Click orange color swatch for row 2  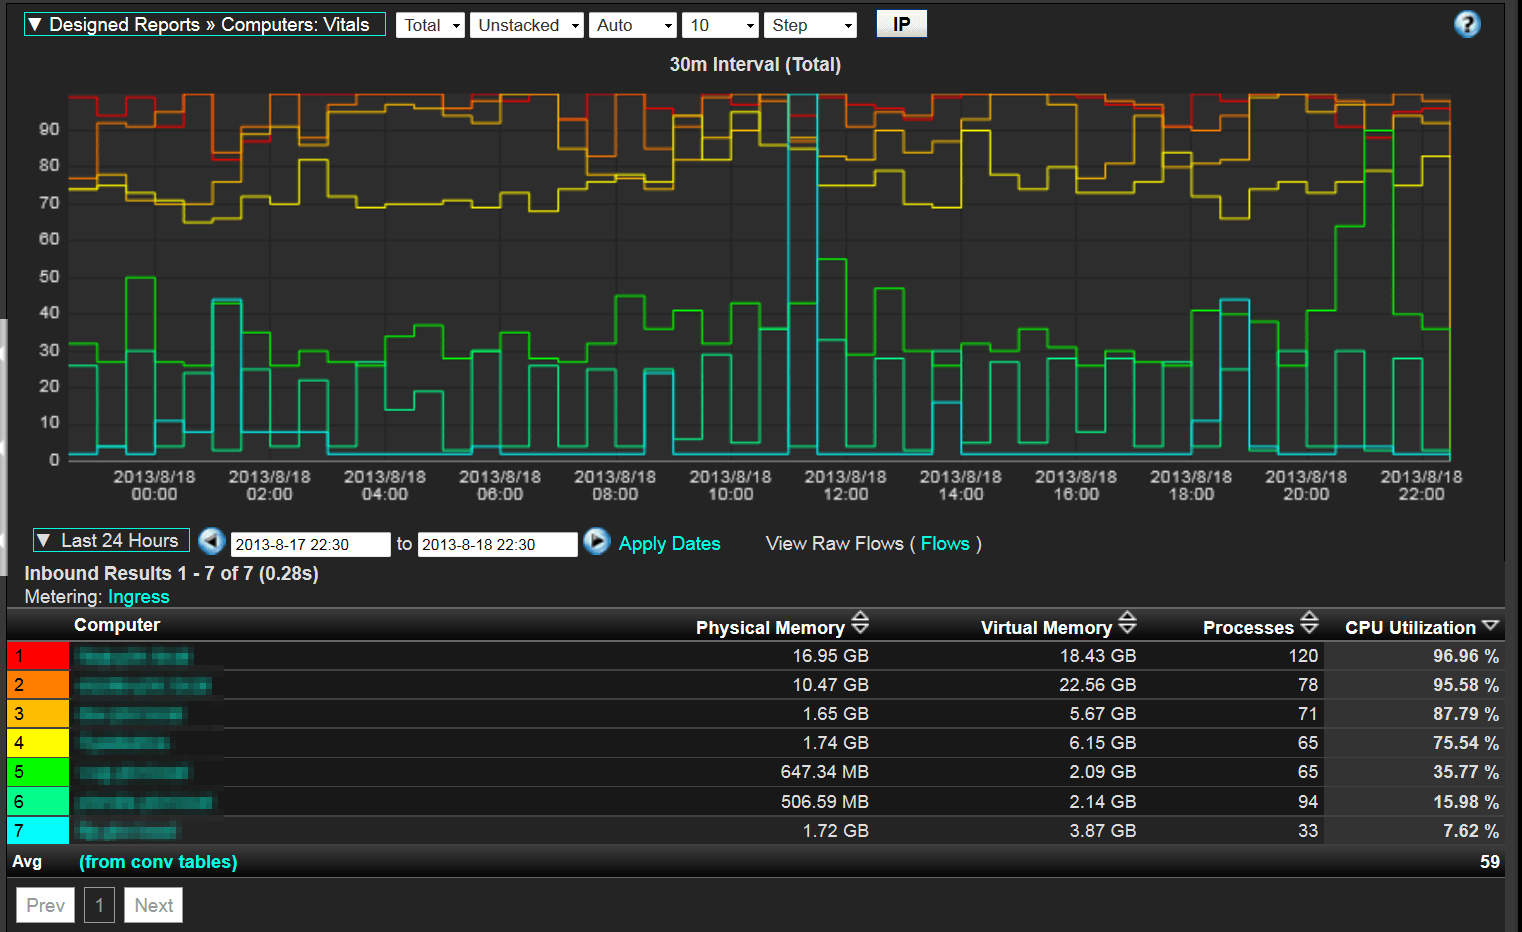click(x=38, y=685)
